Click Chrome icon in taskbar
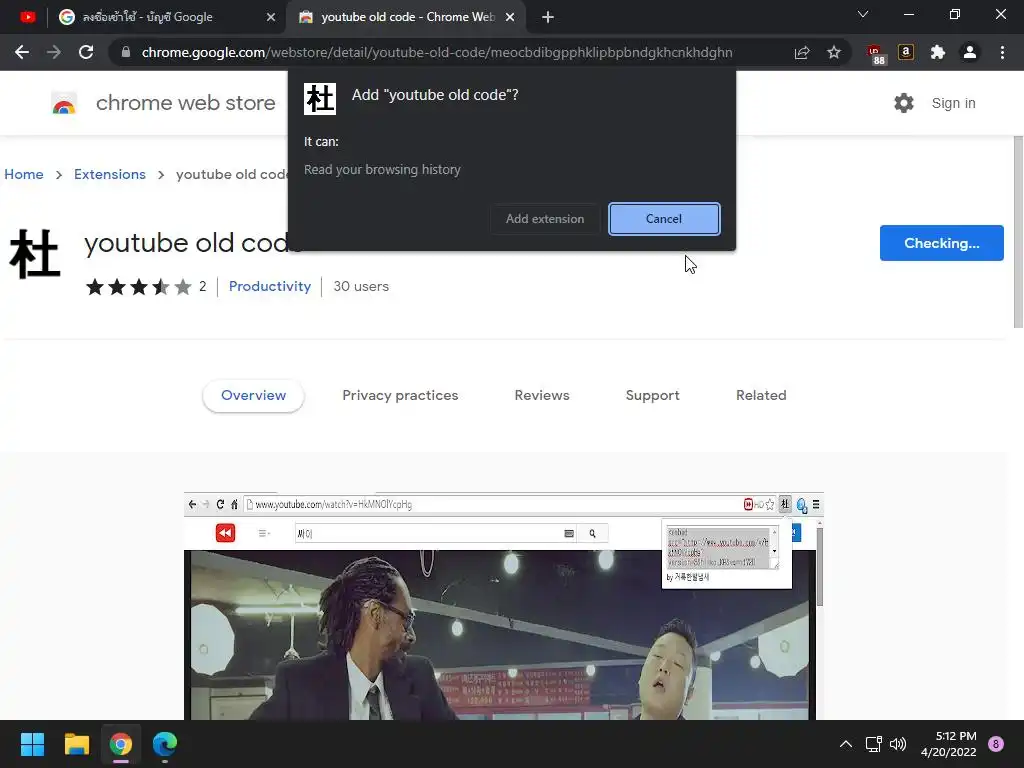Screen dimensions: 1024x768 click(x=121, y=744)
